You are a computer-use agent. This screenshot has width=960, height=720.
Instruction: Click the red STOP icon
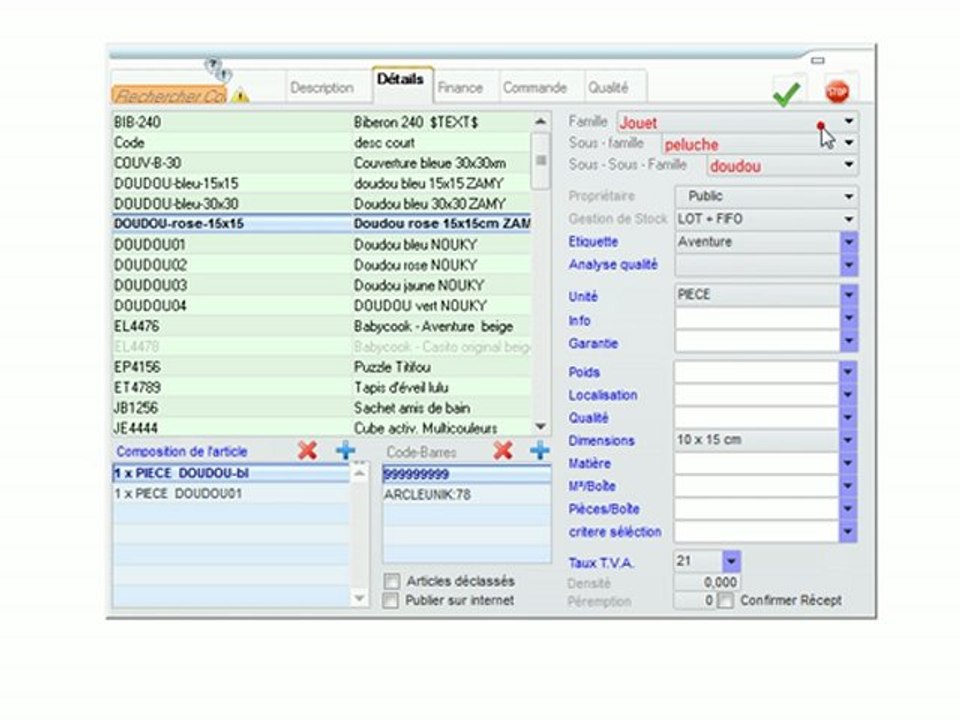tap(837, 92)
